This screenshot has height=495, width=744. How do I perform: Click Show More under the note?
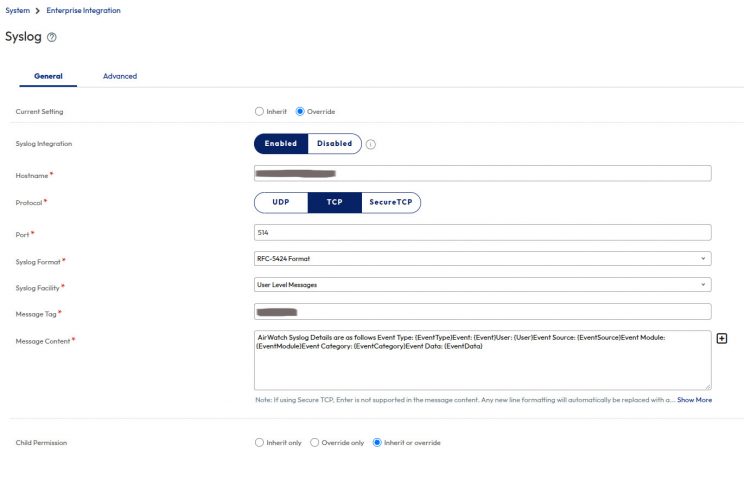tap(695, 400)
